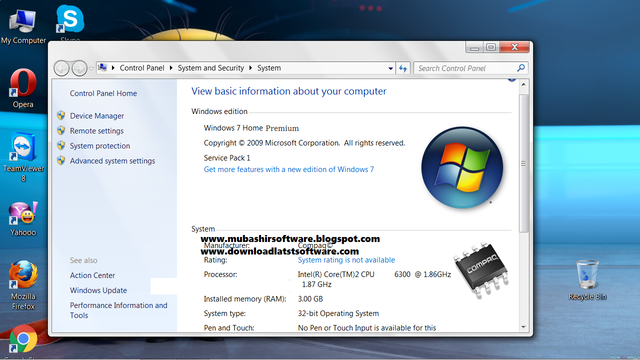Click the shield icon beside Device Manager
Image resolution: width=640 pixels, height=360 pixels.
click(x=61, y=116)
